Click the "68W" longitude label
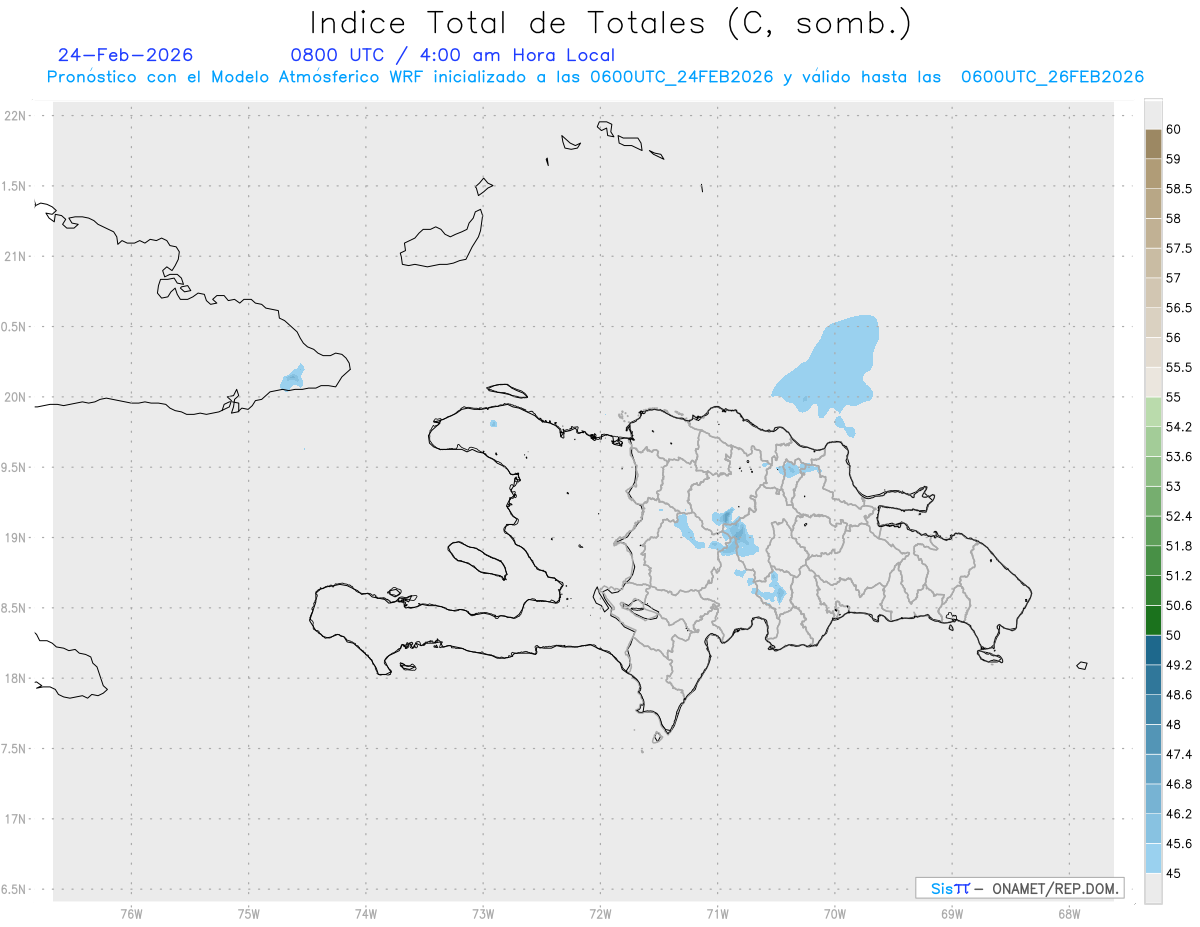1200x927 pixels. [x=1069, y=913]
